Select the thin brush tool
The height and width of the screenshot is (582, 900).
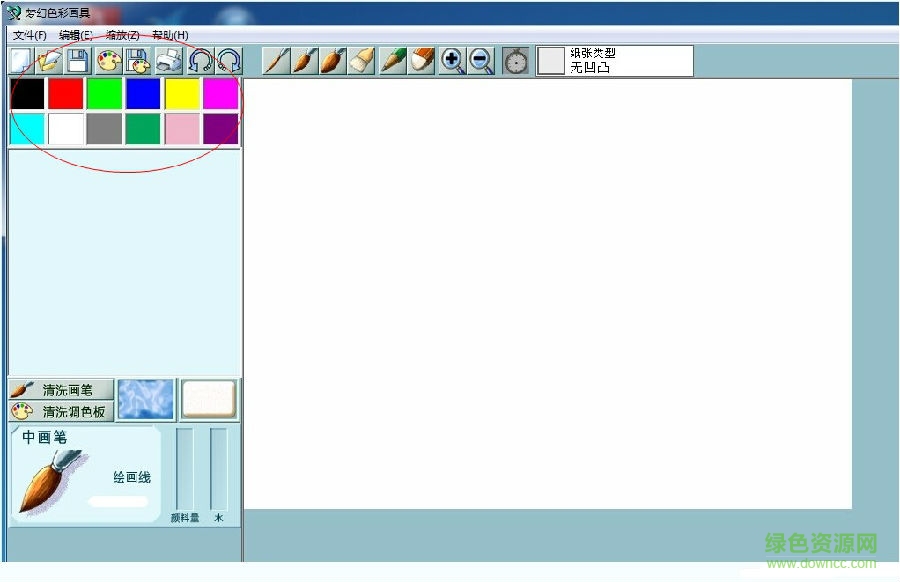point(276,61)
